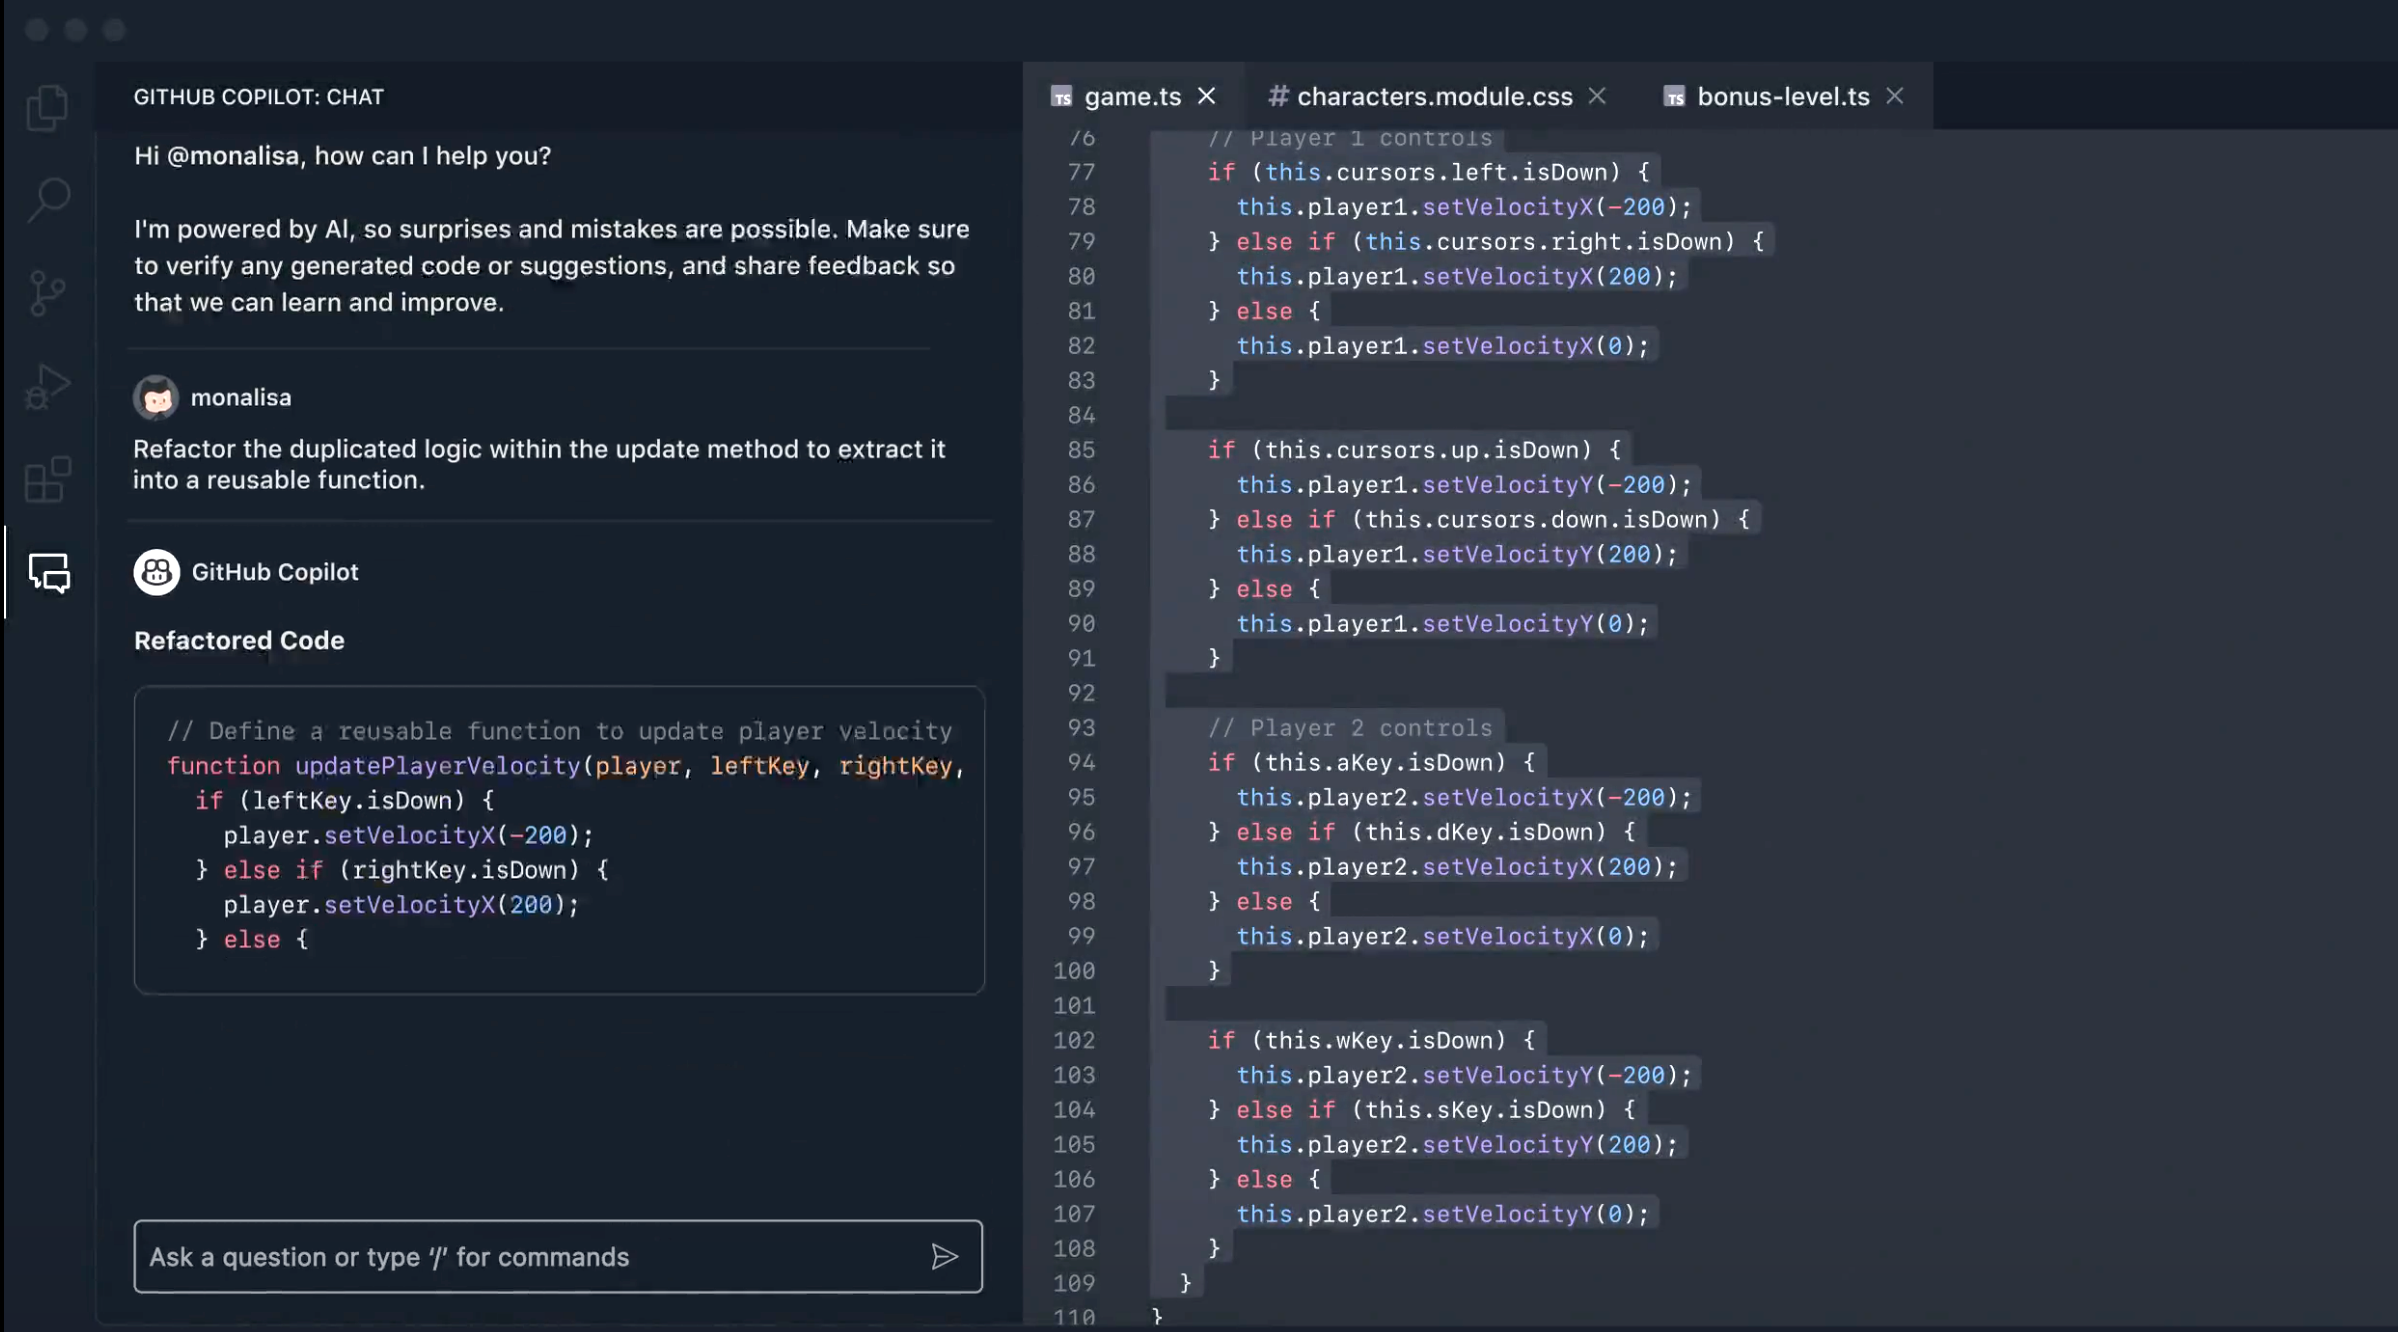
Task: Click line number 93 in gutter
Action: pos(1080,728)
